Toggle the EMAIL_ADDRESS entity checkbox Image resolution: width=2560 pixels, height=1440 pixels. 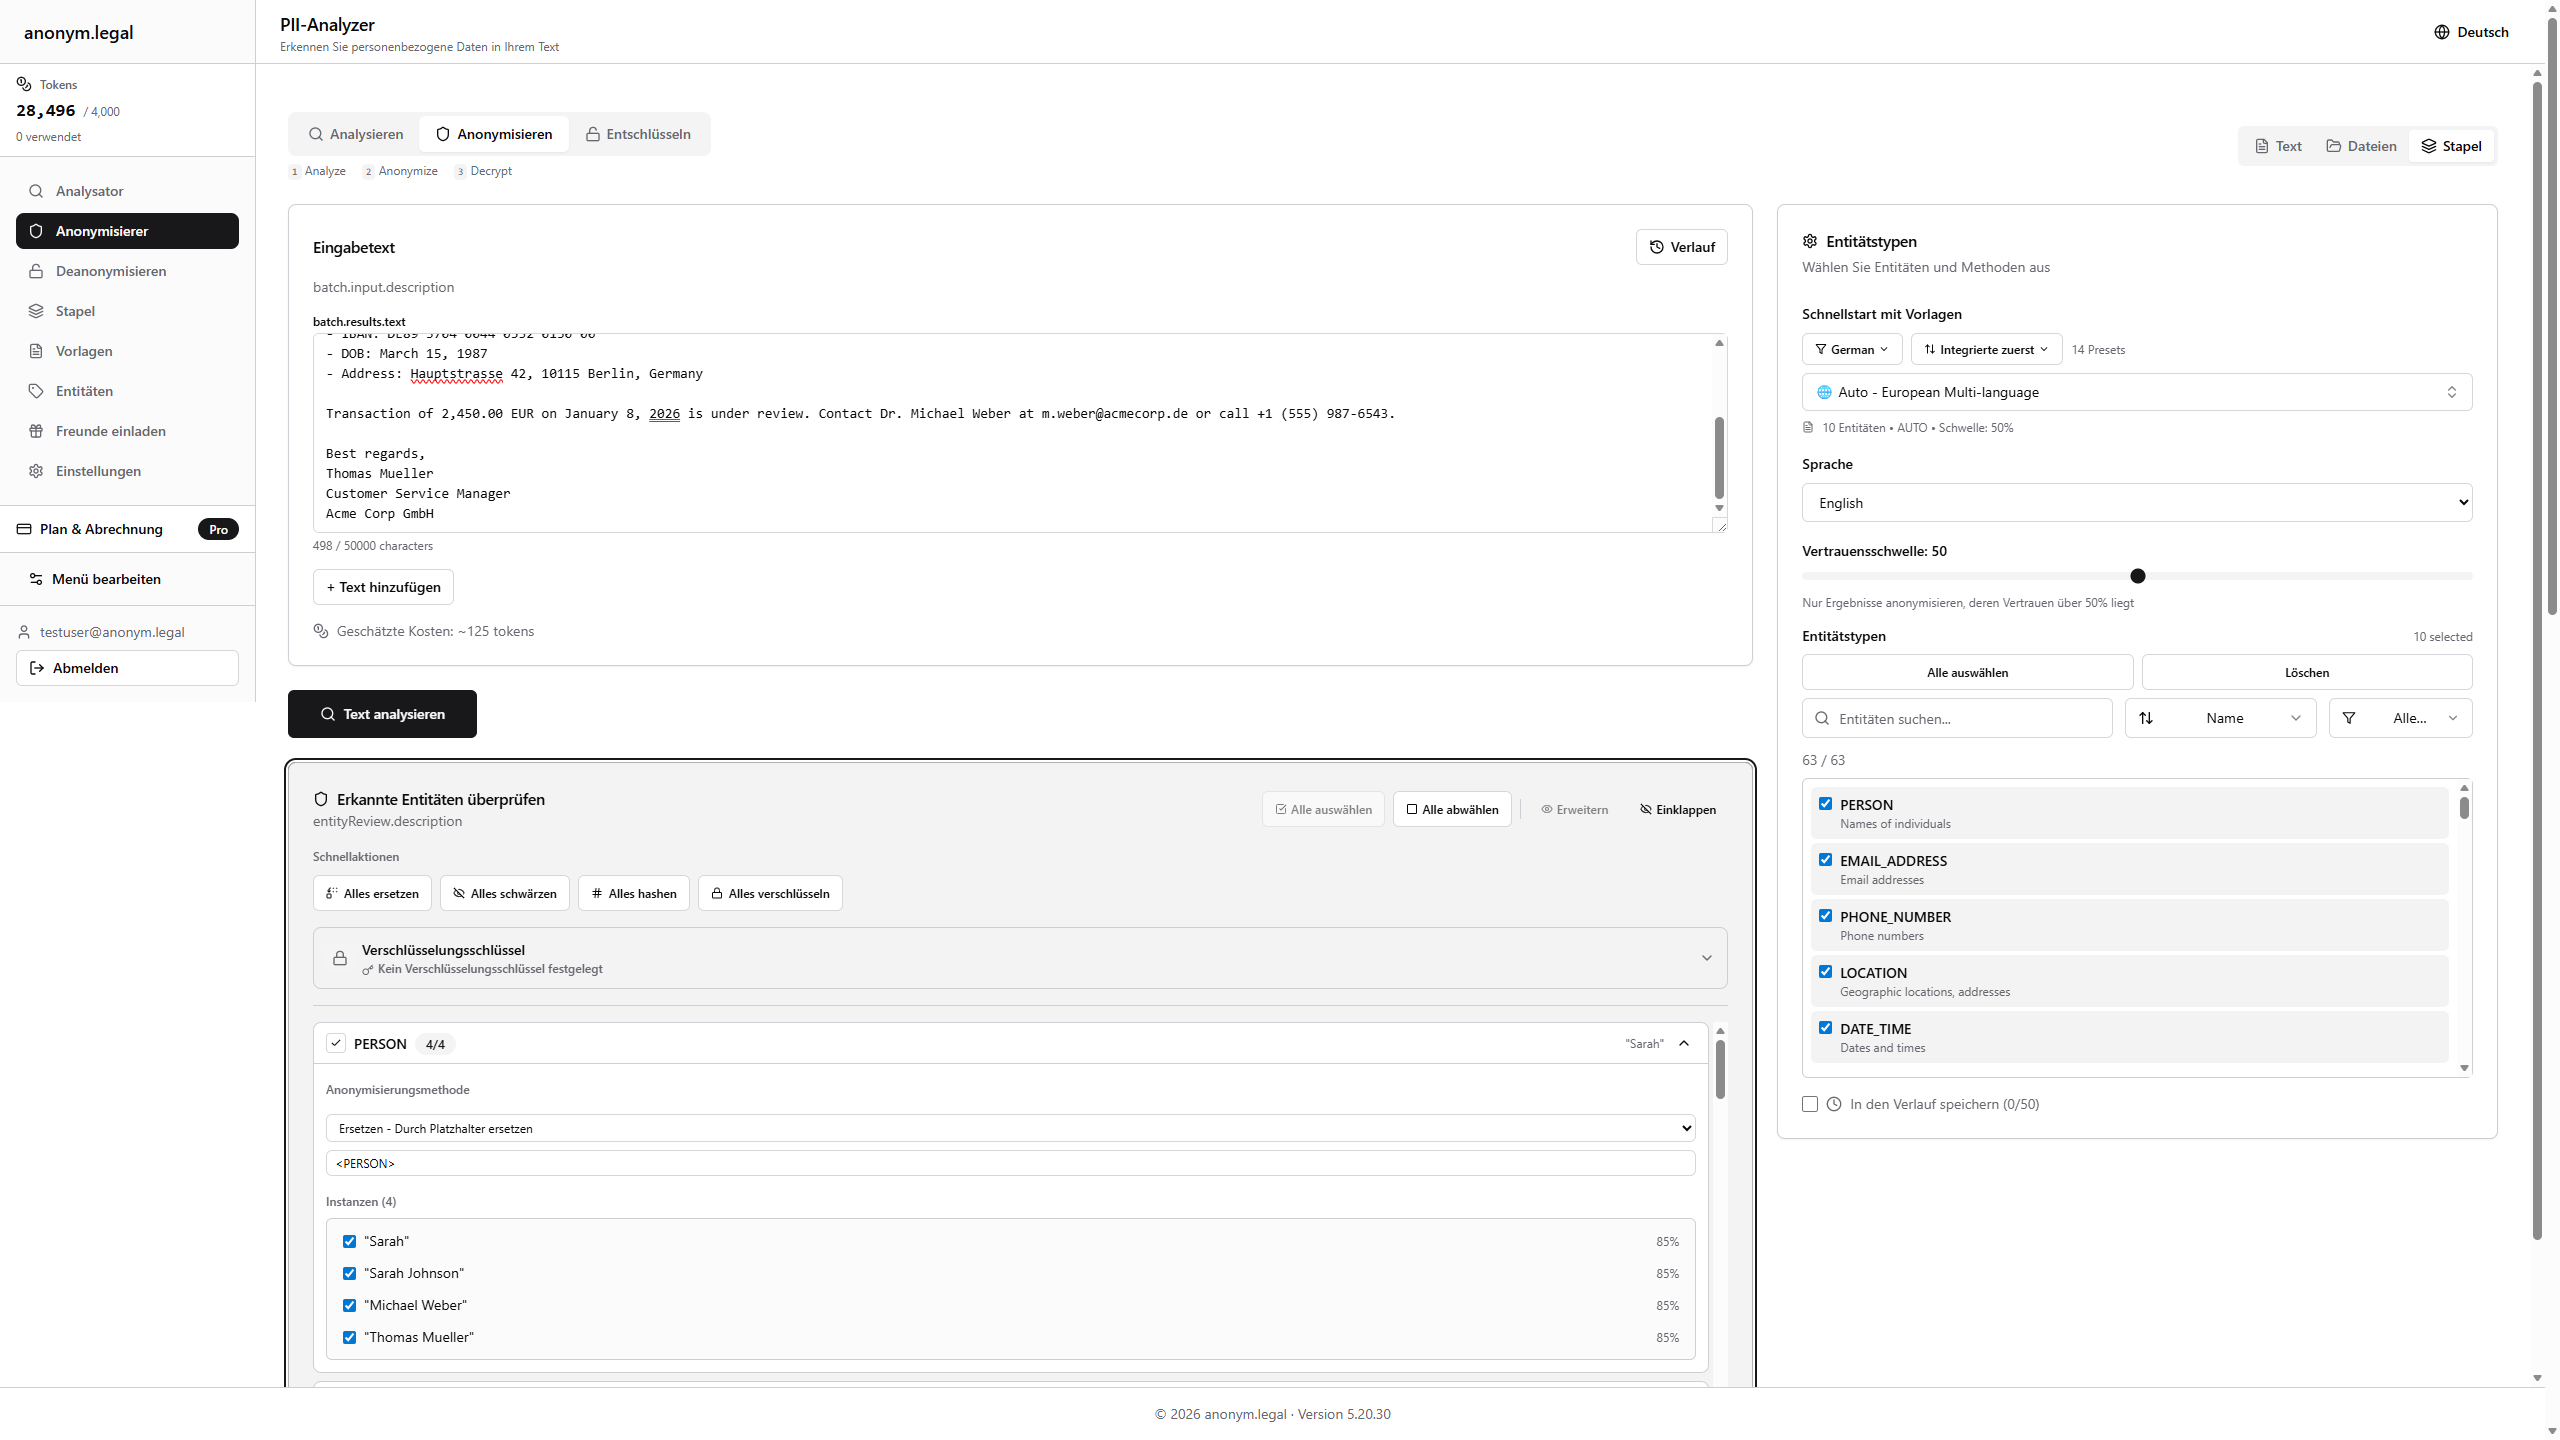pyautogui.click(x=1825, y=860)
